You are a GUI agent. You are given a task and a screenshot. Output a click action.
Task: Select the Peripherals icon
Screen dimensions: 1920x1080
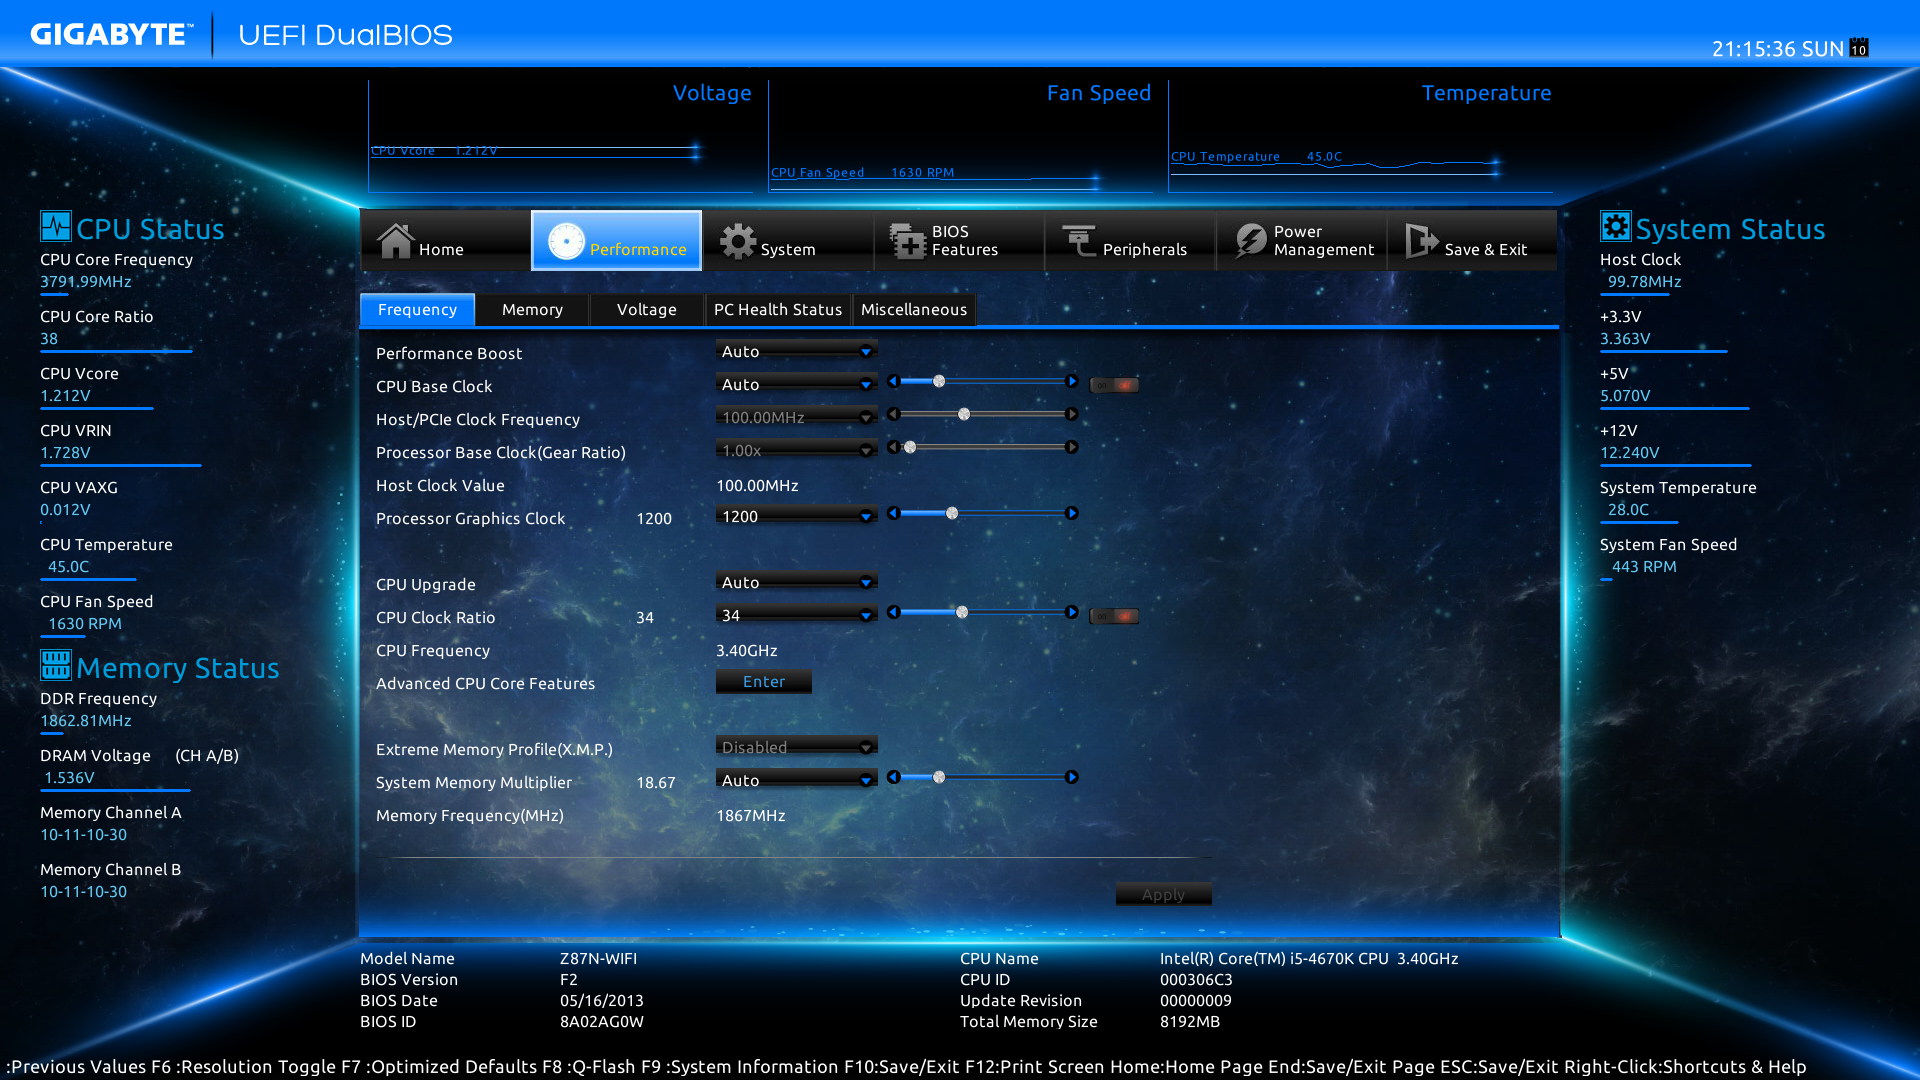[x=1079, y=241]
